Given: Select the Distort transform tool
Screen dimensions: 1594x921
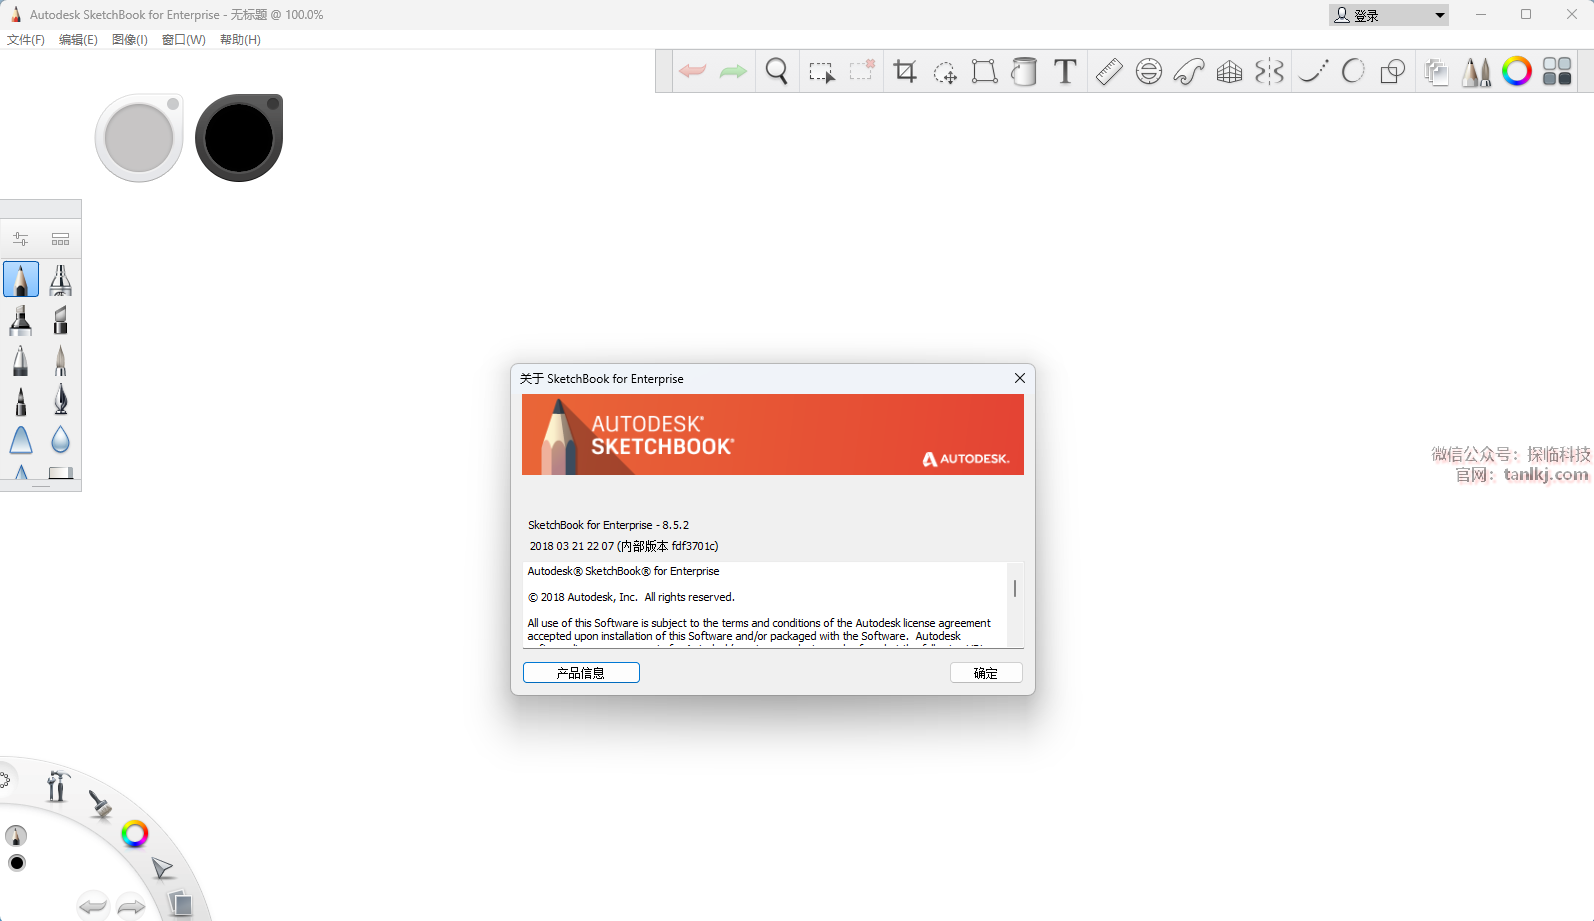Looking at the screenshot, I should point(985,71).
